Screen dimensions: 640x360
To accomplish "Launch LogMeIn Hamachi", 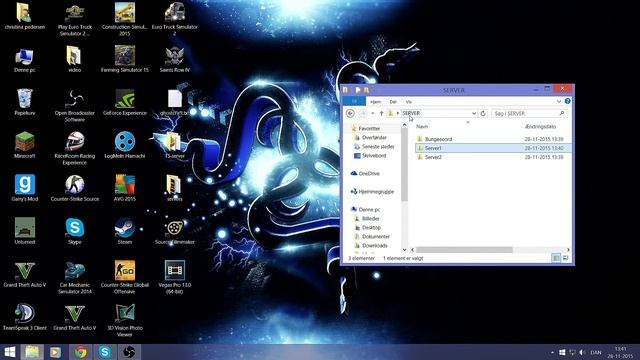I will [x=124, y=145].
